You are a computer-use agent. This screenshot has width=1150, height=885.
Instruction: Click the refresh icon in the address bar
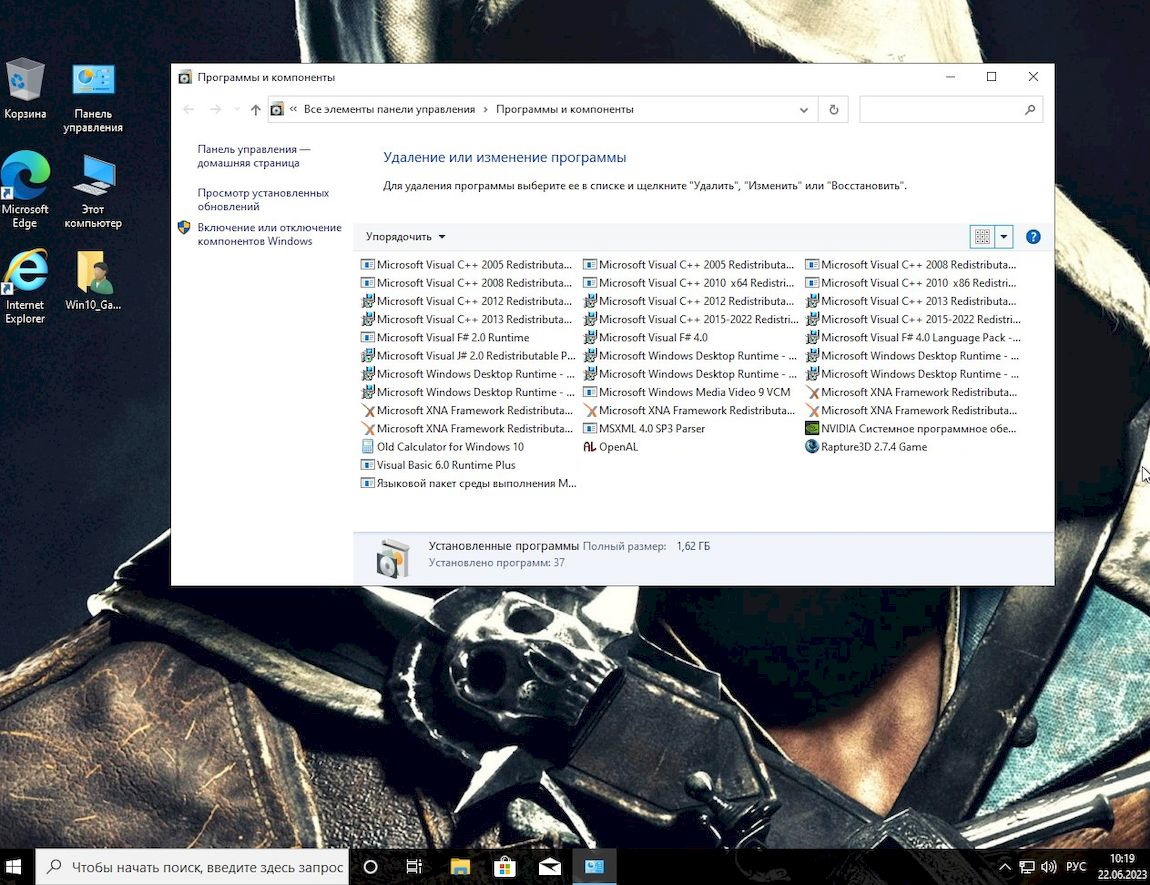click(x=833, y=109)
